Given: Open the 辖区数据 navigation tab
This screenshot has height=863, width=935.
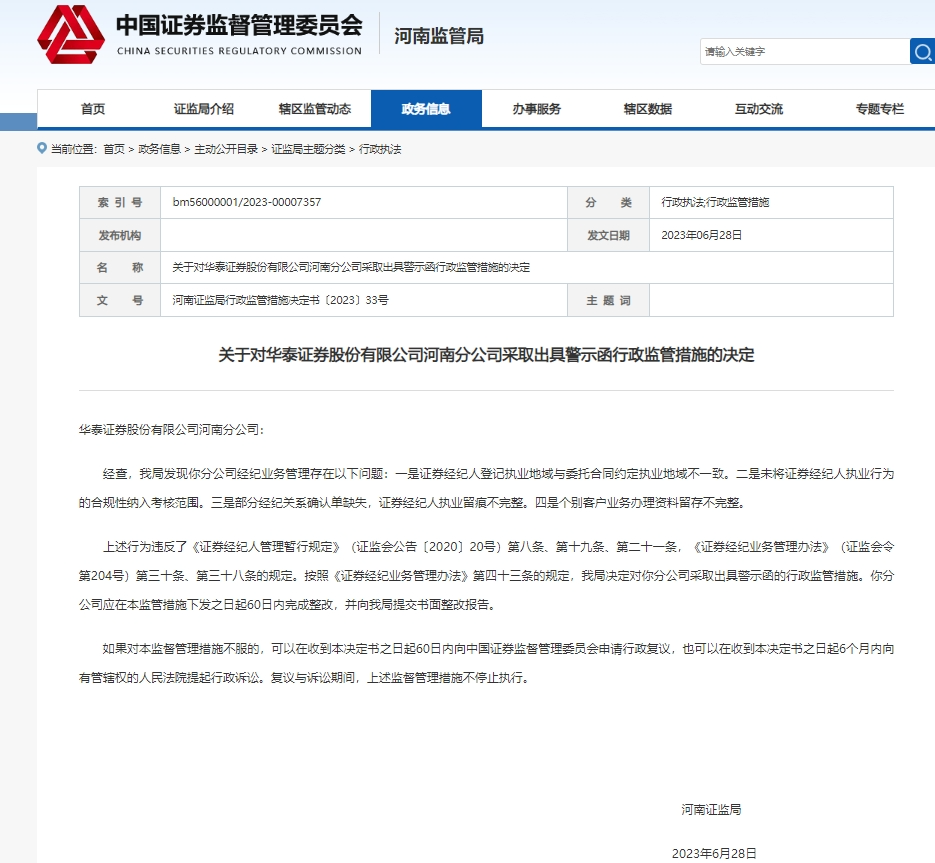Looking at the screenshot, I should 648,109.
